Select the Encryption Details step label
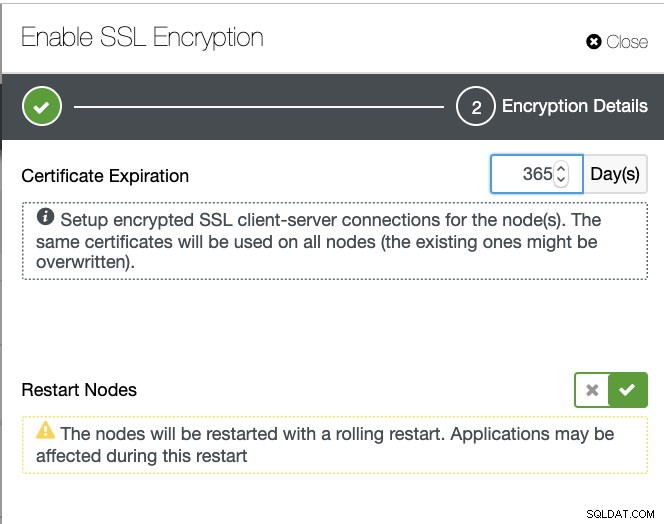664x524 pixels. coord(575,106)
